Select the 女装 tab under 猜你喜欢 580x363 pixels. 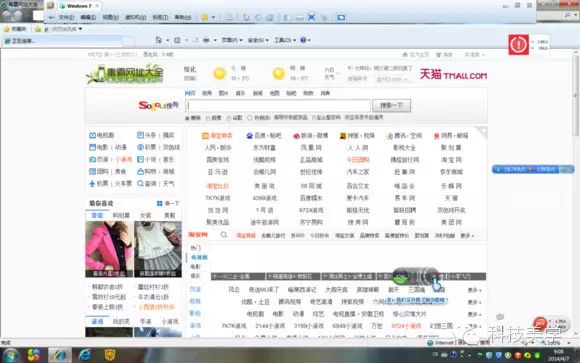pos(145,215)
